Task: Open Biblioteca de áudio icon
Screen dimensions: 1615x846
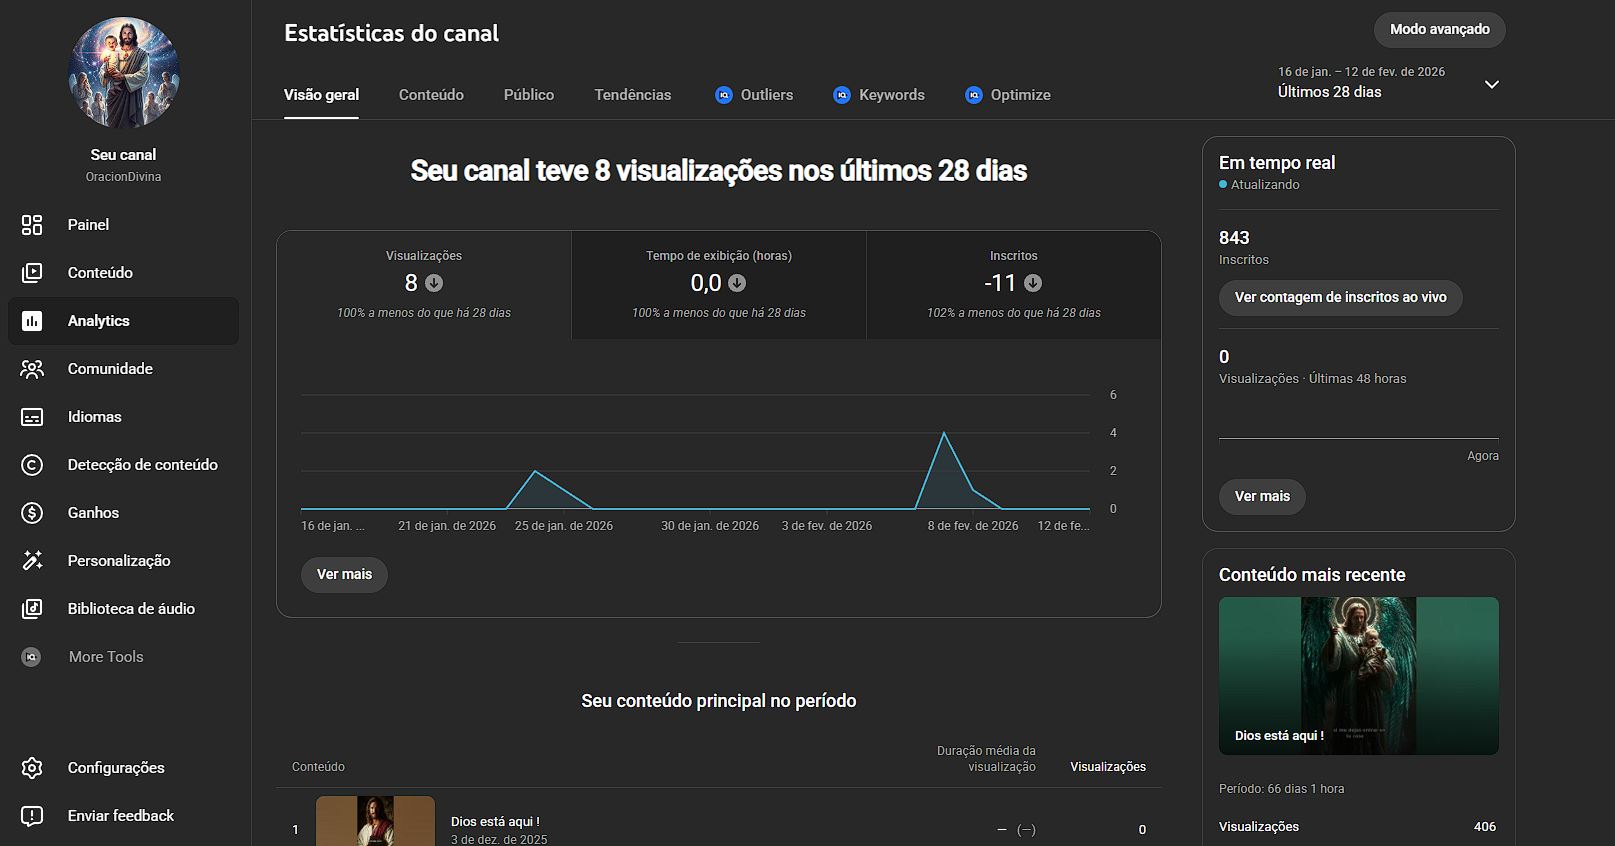Action: (32, 609)
